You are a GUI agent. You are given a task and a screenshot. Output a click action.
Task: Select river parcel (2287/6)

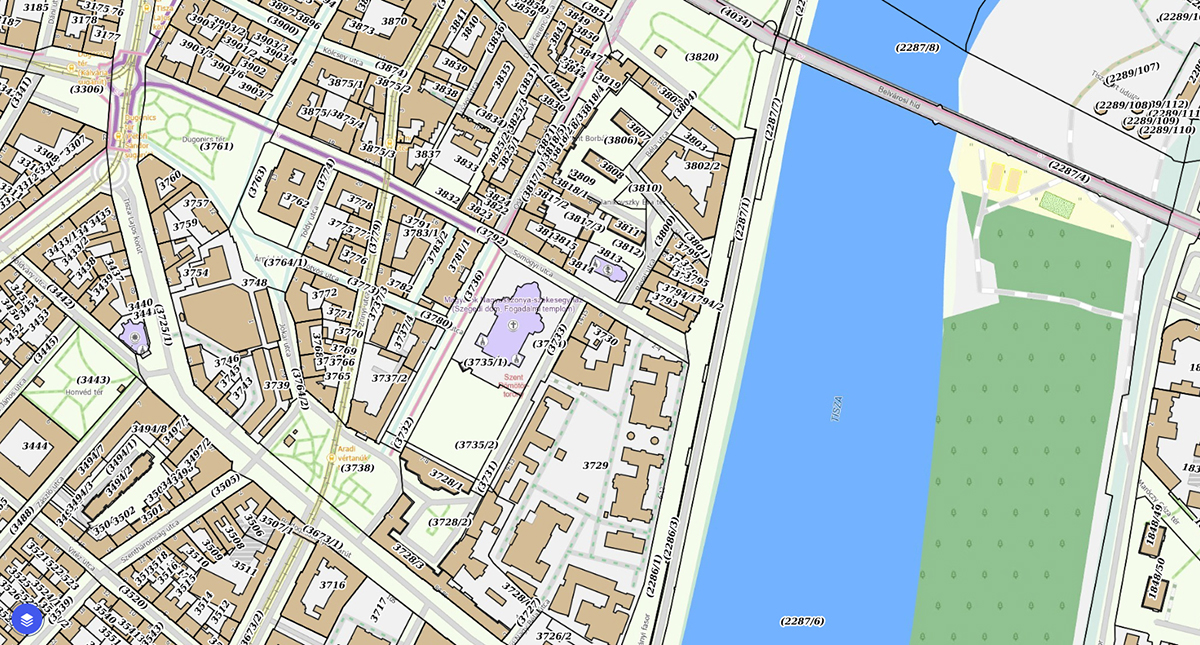802,621
